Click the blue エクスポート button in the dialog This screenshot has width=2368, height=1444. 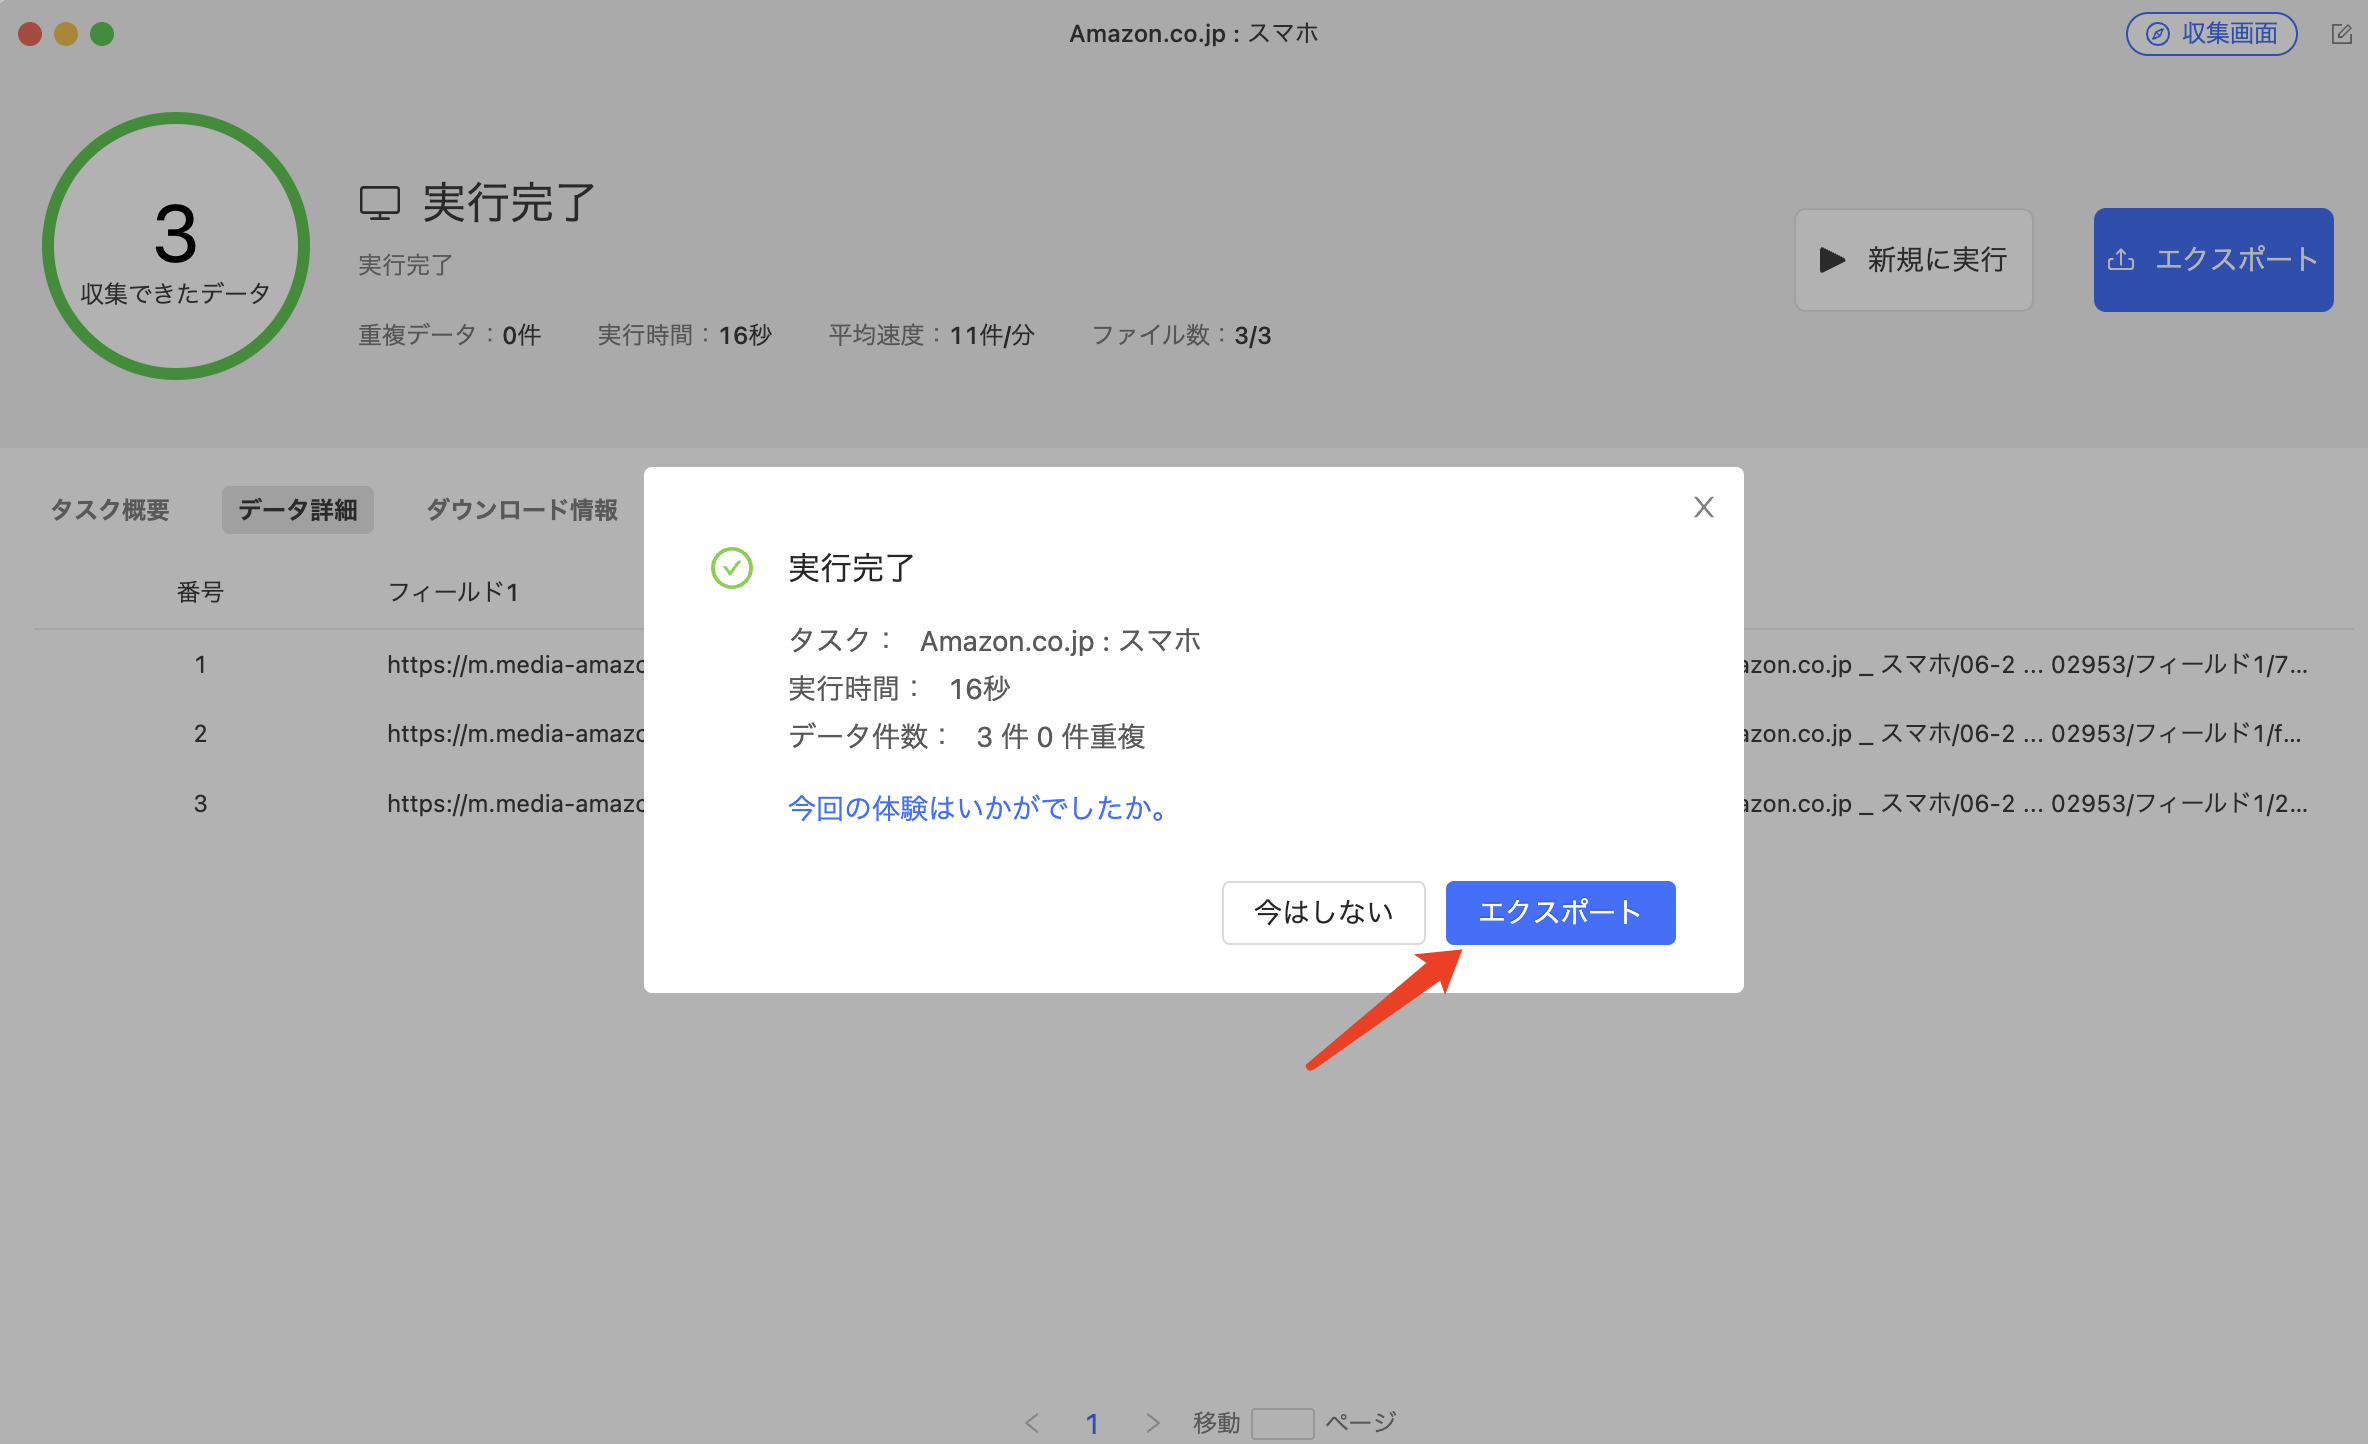tap(1560, 912)
